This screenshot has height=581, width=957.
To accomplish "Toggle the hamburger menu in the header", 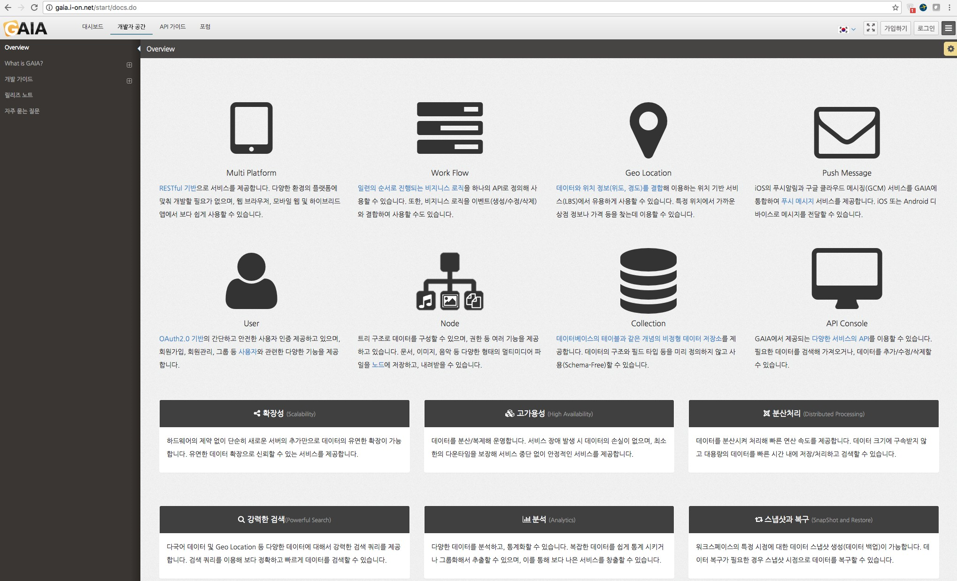I will [x=948, y=28].
